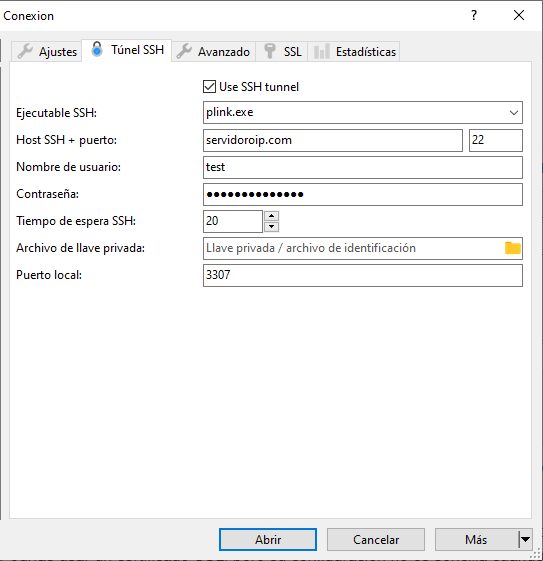Screen dimensions: 543x561
Task: Expand the Ejecutable SSH plink.exe dropdown
Action: [514, 113]
